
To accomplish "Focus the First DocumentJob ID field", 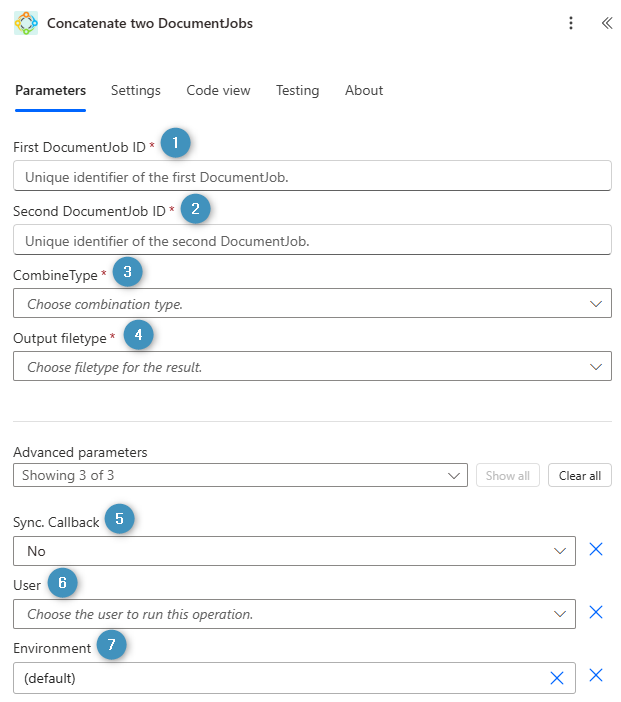I will point(311,177).
